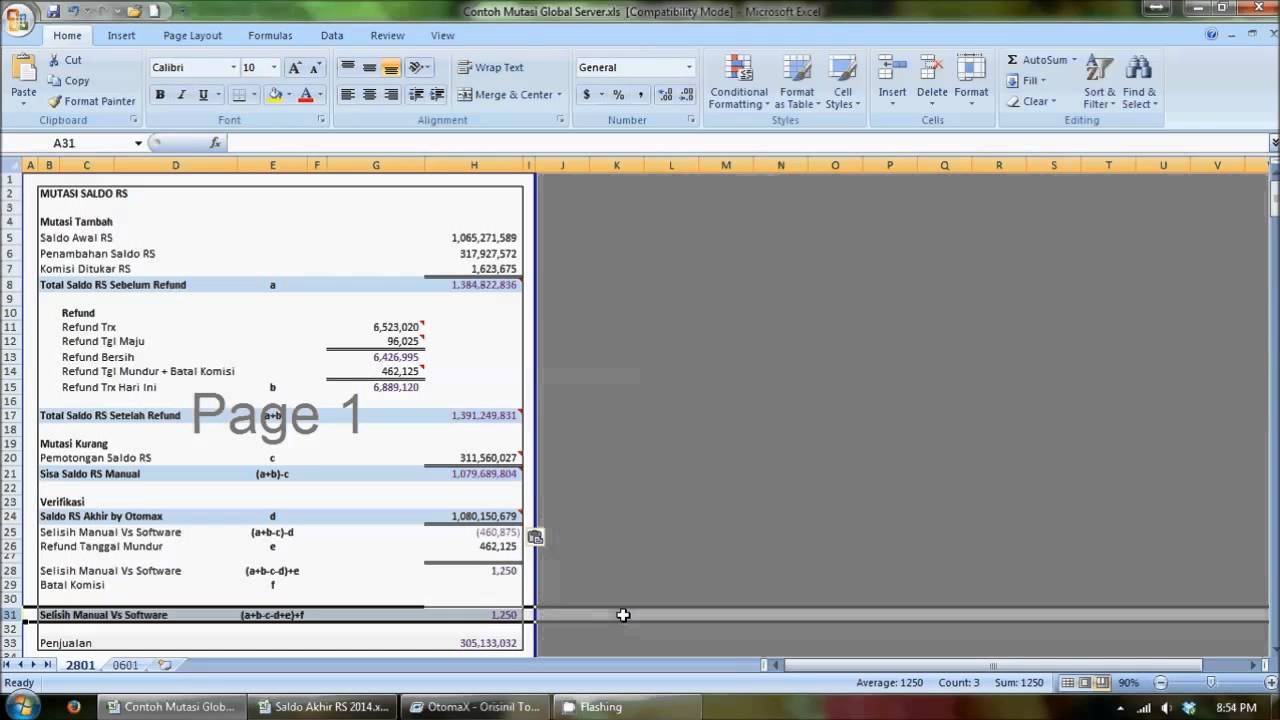Apply red font color
The width and height of the screenshot is (1280, 720).
306,95
